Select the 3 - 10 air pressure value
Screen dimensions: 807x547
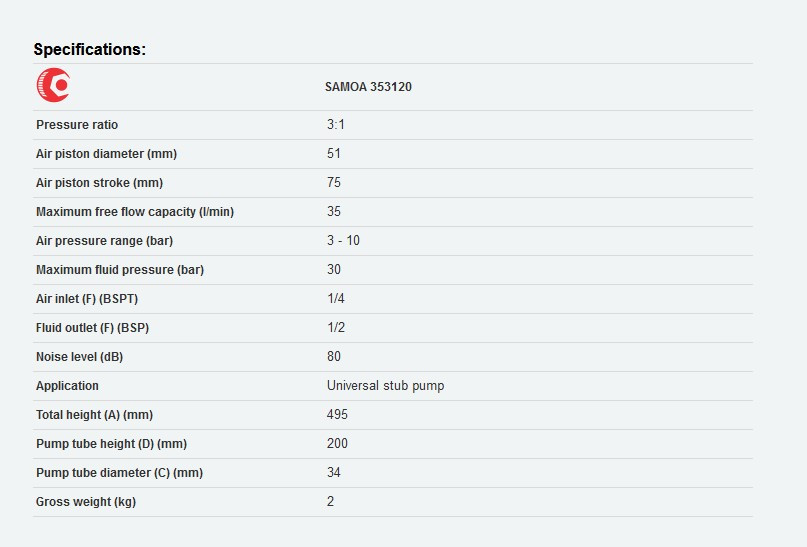pyautogui.click(x=343, y=241)
